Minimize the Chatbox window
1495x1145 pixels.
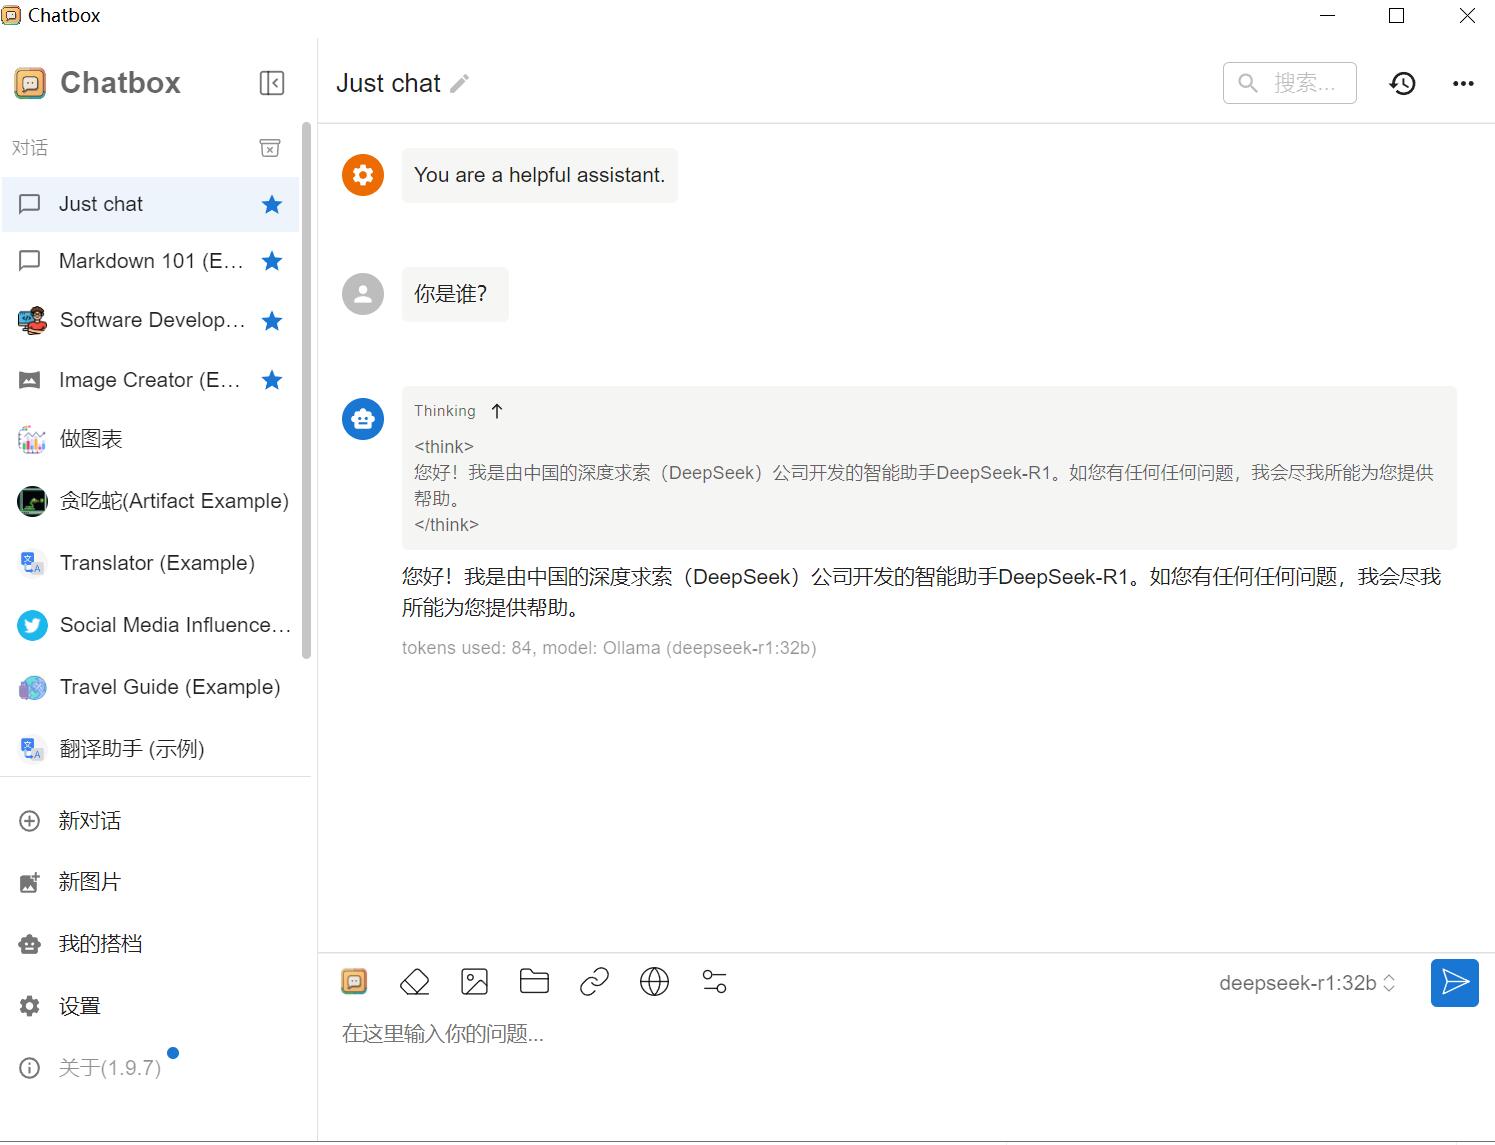point(1328,16)
